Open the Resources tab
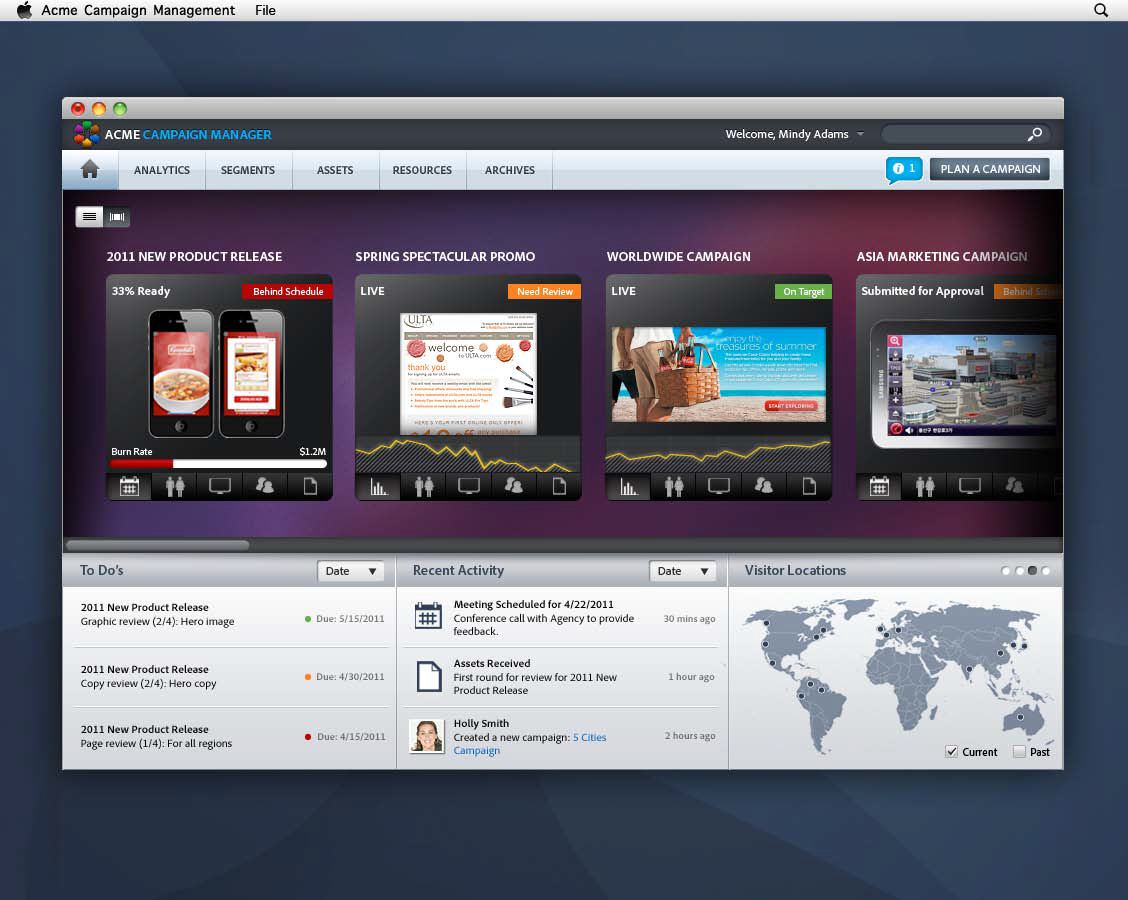Image resolution: width=1128 pixels, height=900 pixels. [422, 170]
